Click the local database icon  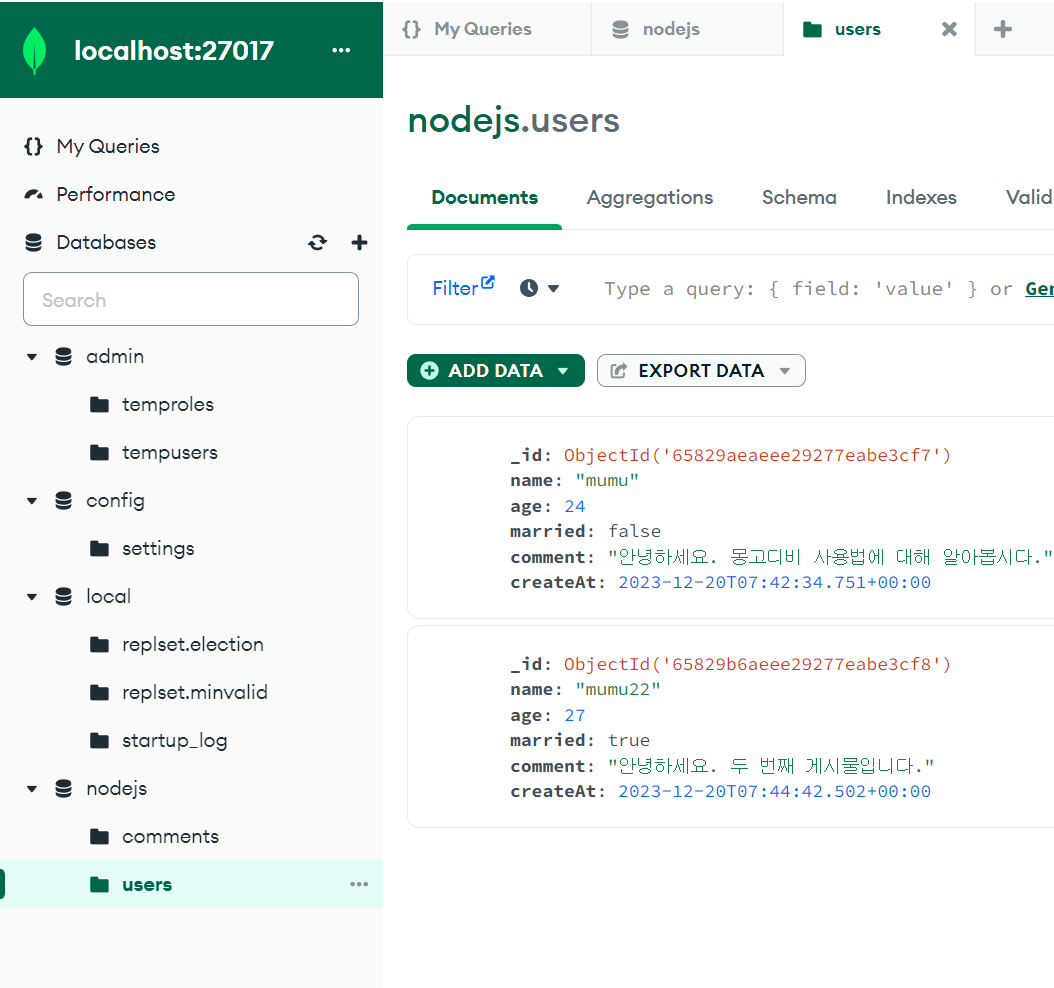[x=63, y=597]
